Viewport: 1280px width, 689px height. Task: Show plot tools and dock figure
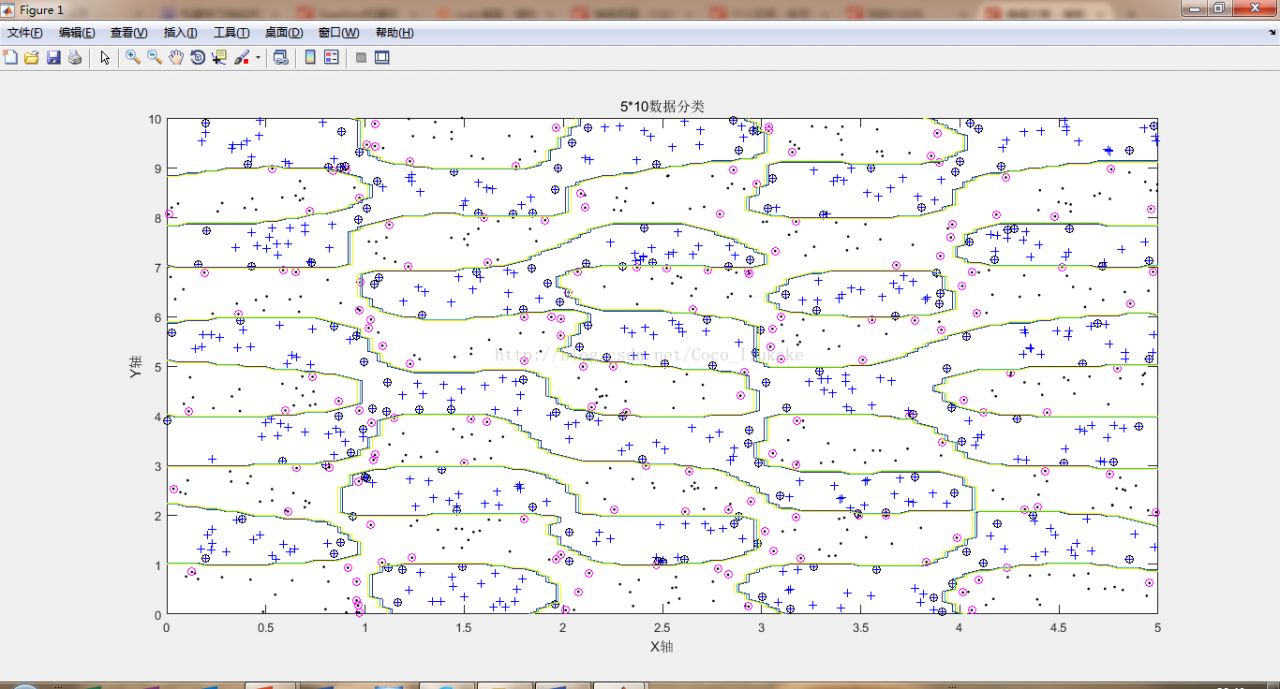[x=382, y=57]
